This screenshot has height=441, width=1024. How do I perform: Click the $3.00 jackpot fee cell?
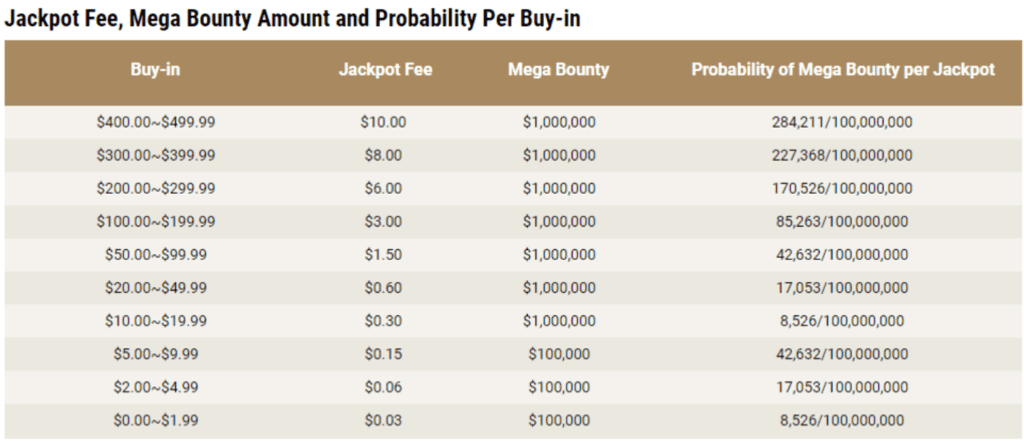383,221
